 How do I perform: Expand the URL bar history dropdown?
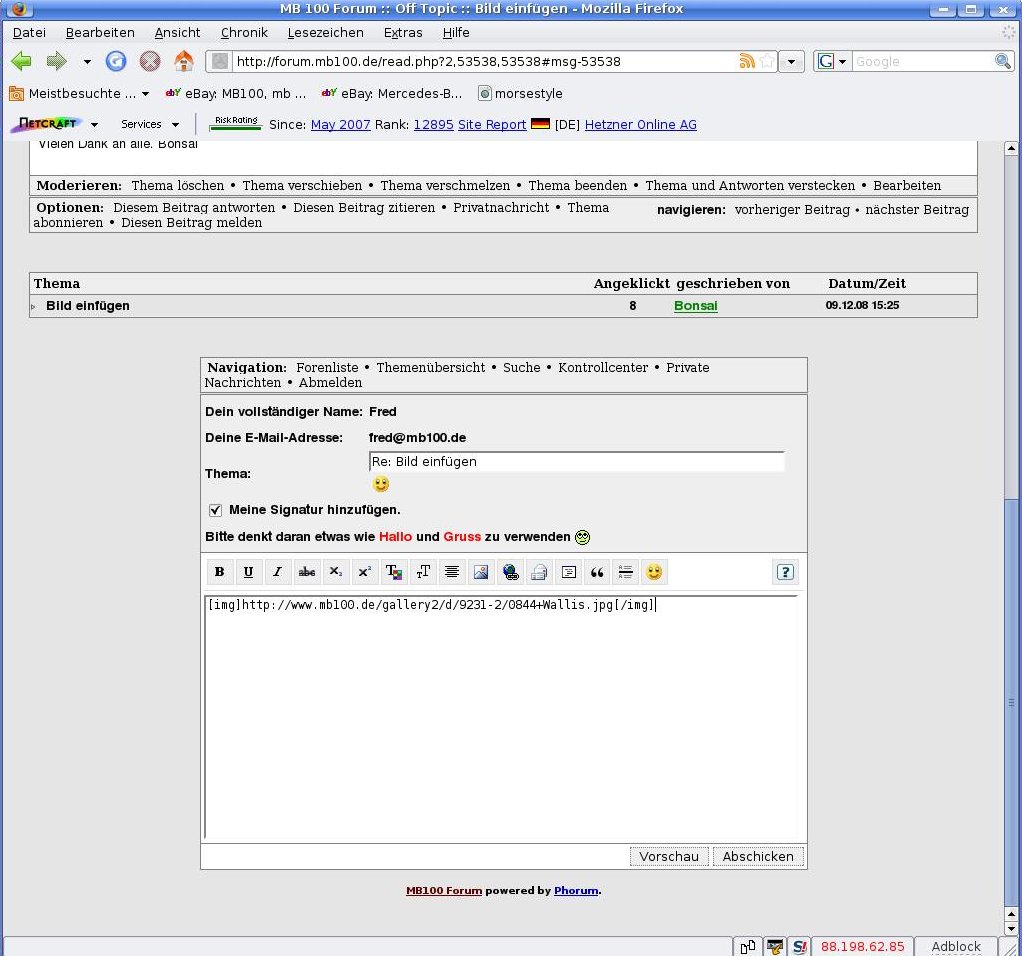(791, 61)
